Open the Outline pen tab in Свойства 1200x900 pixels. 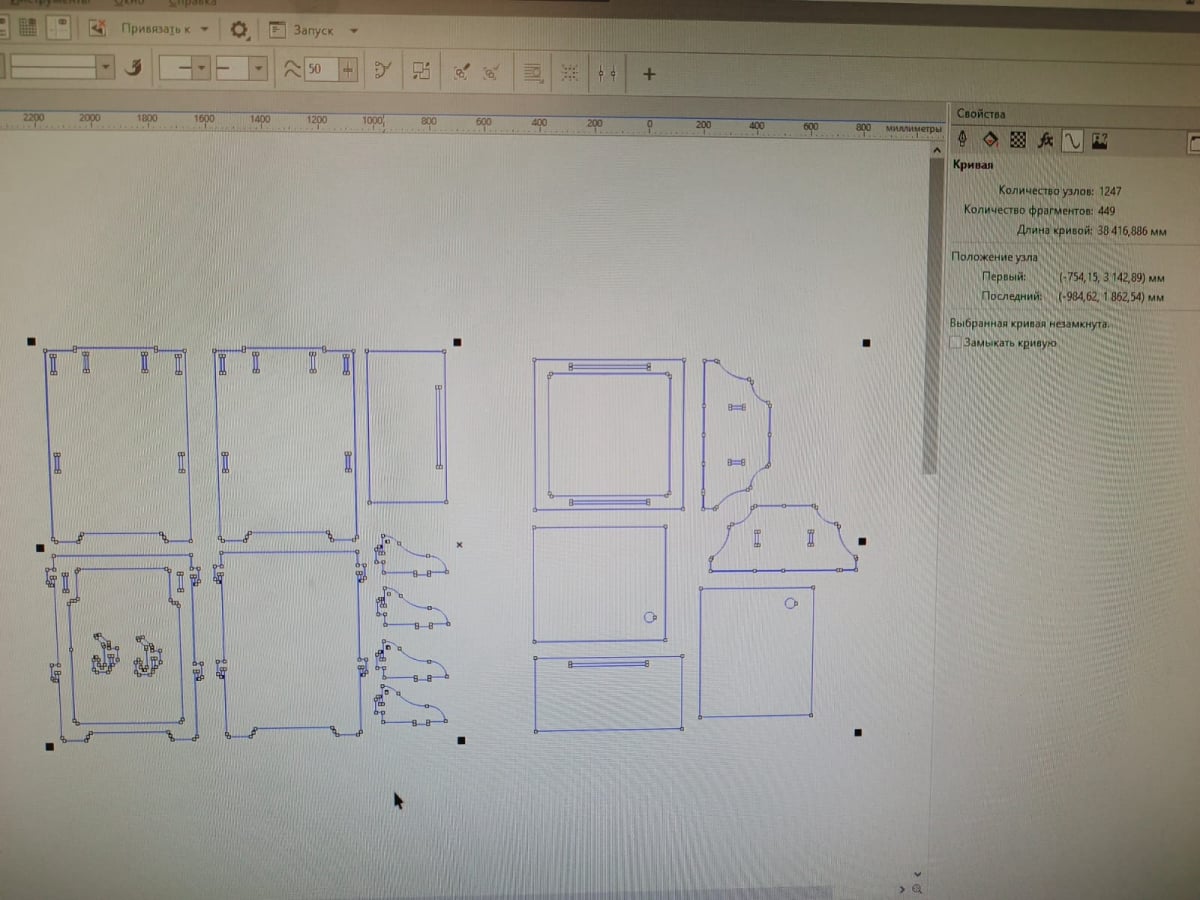964,139
